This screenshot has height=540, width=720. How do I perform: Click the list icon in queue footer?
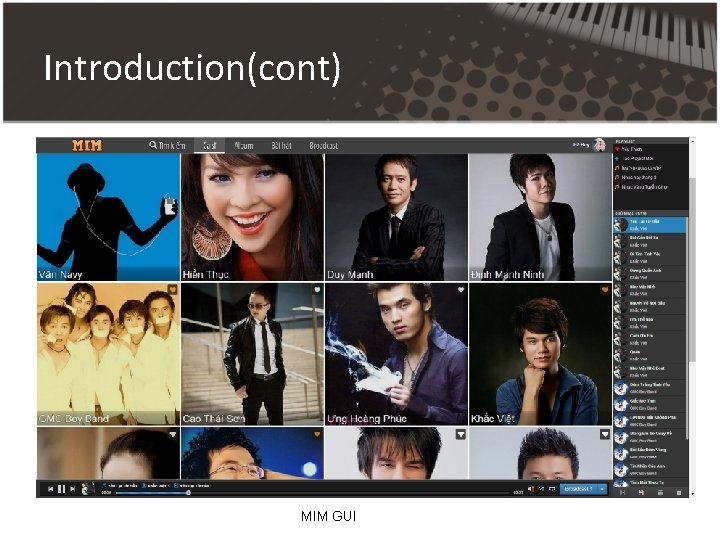click(660, 493)
